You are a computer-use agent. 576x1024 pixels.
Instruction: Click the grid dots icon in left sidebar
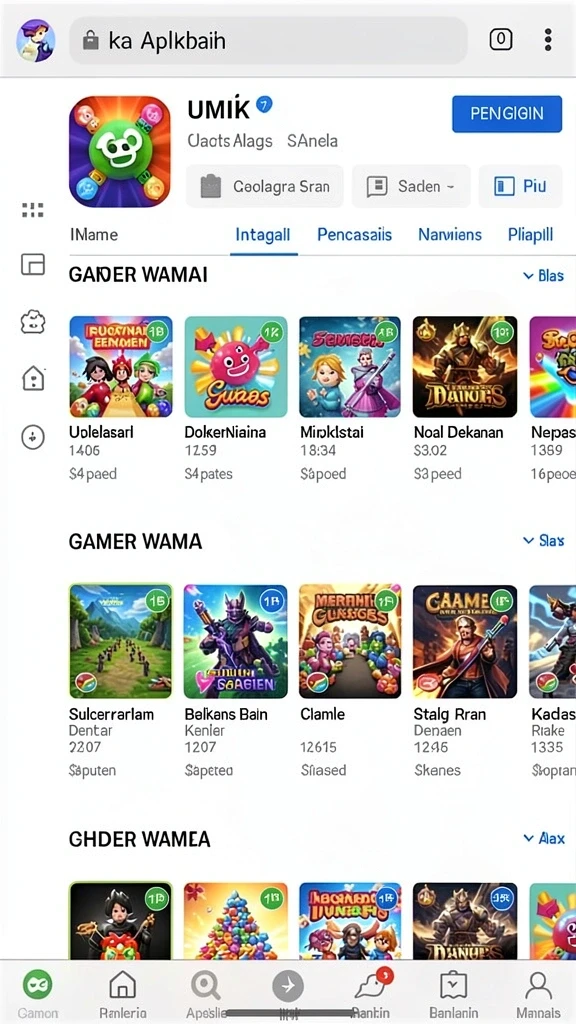pos(33,210)
